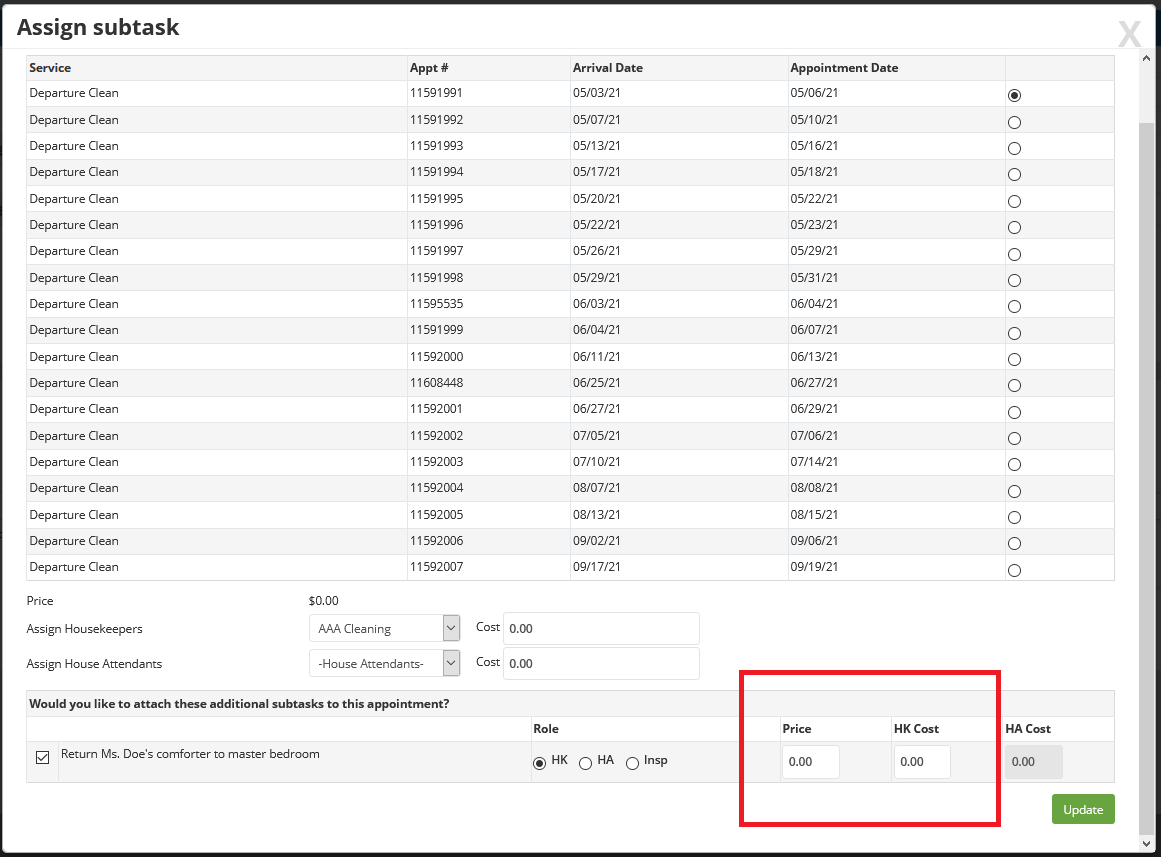This screenshot has width=1161, height=857.
Task: Select the radio button for appointment 11592007
Action: 1014,569
